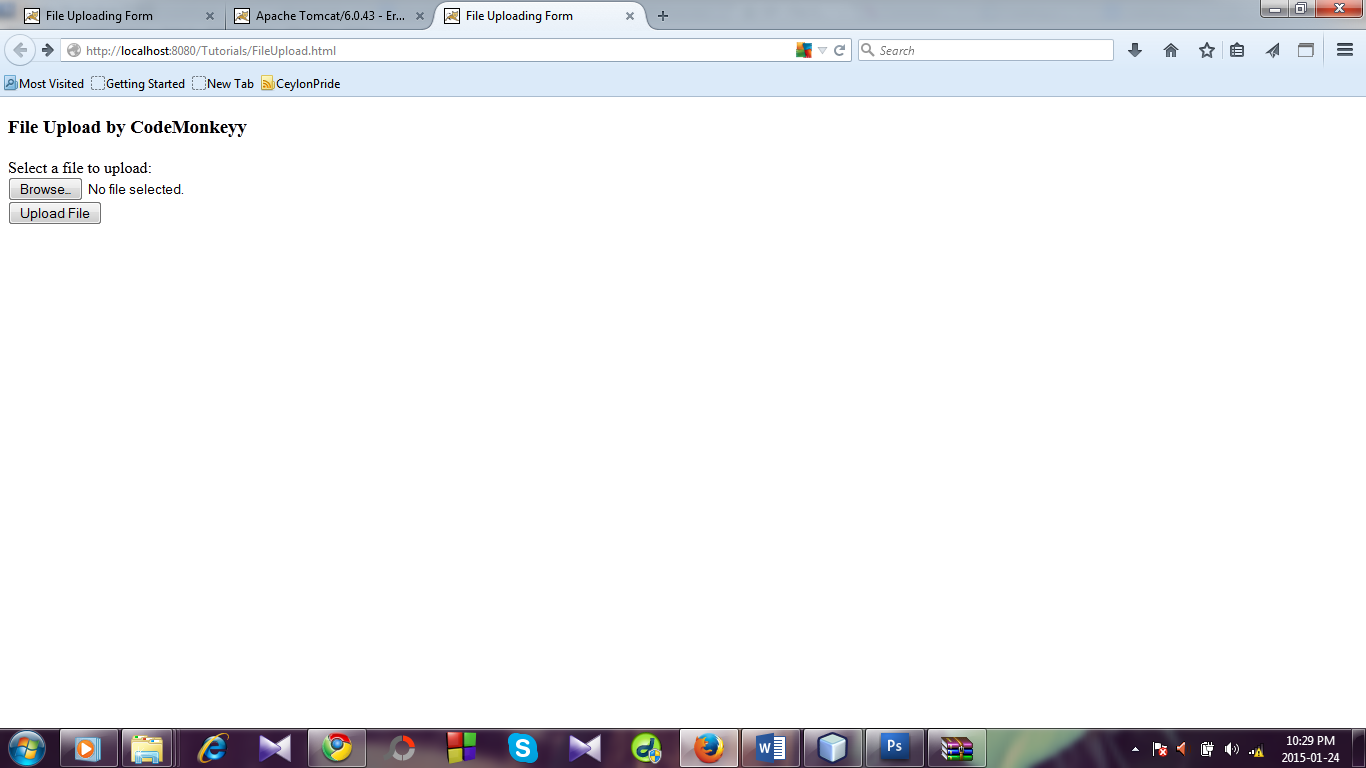Image resolution: width=1366 pixels, height=768 pixels.
Task: Open the volume control in system tray
Action: (1232, 747)
